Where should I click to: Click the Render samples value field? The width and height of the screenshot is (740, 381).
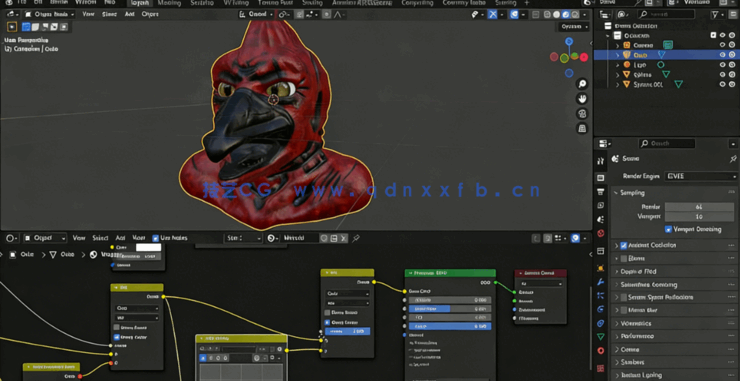(x=699, y=207)
